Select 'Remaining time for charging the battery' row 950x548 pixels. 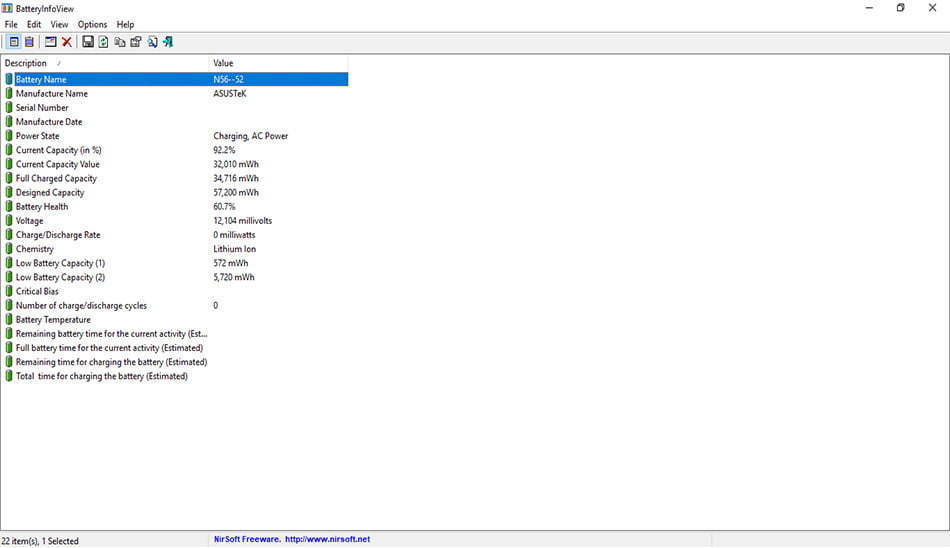coord(176,362)
